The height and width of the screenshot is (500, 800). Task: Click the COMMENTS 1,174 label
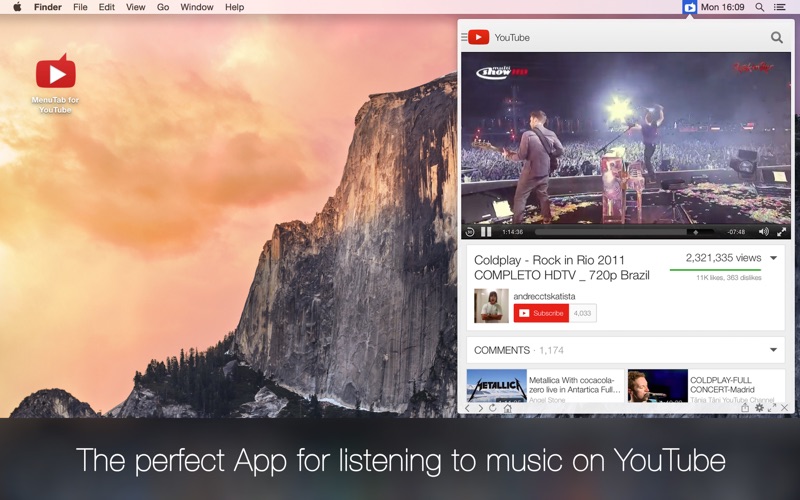[519, 351]
